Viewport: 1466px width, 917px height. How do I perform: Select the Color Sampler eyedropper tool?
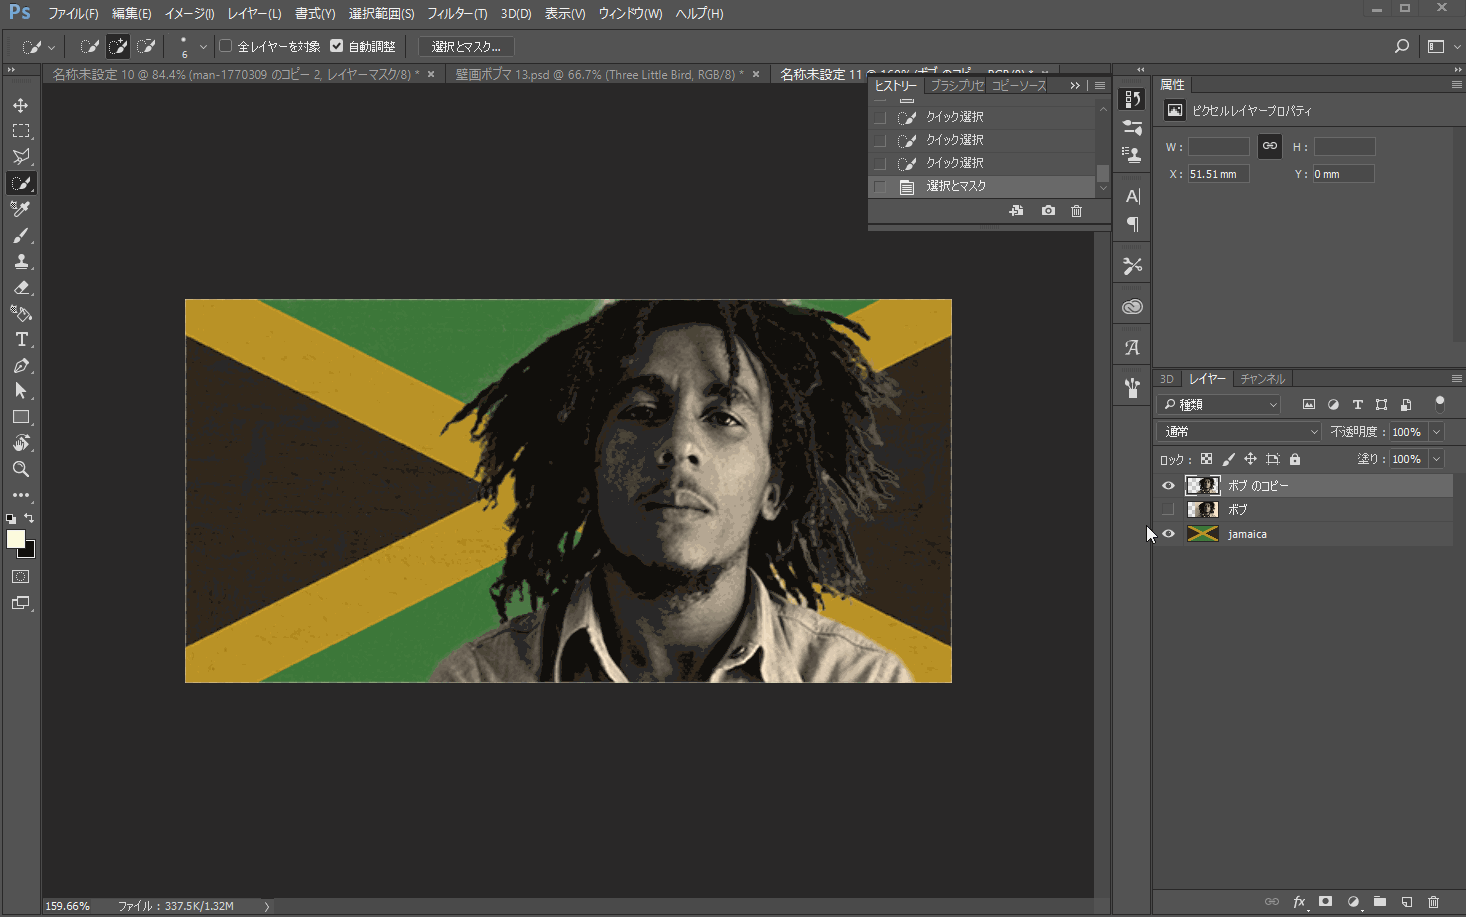pos(21,209)
